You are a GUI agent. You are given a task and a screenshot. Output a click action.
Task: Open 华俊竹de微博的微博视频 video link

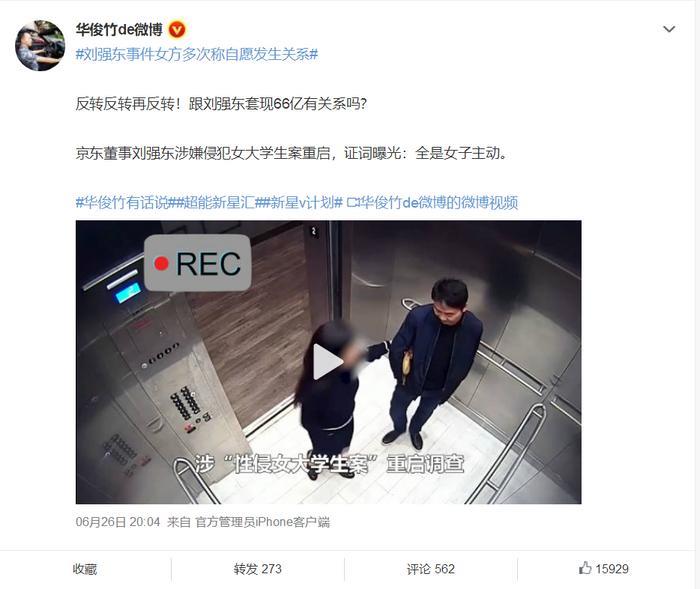tap(439, 203)
